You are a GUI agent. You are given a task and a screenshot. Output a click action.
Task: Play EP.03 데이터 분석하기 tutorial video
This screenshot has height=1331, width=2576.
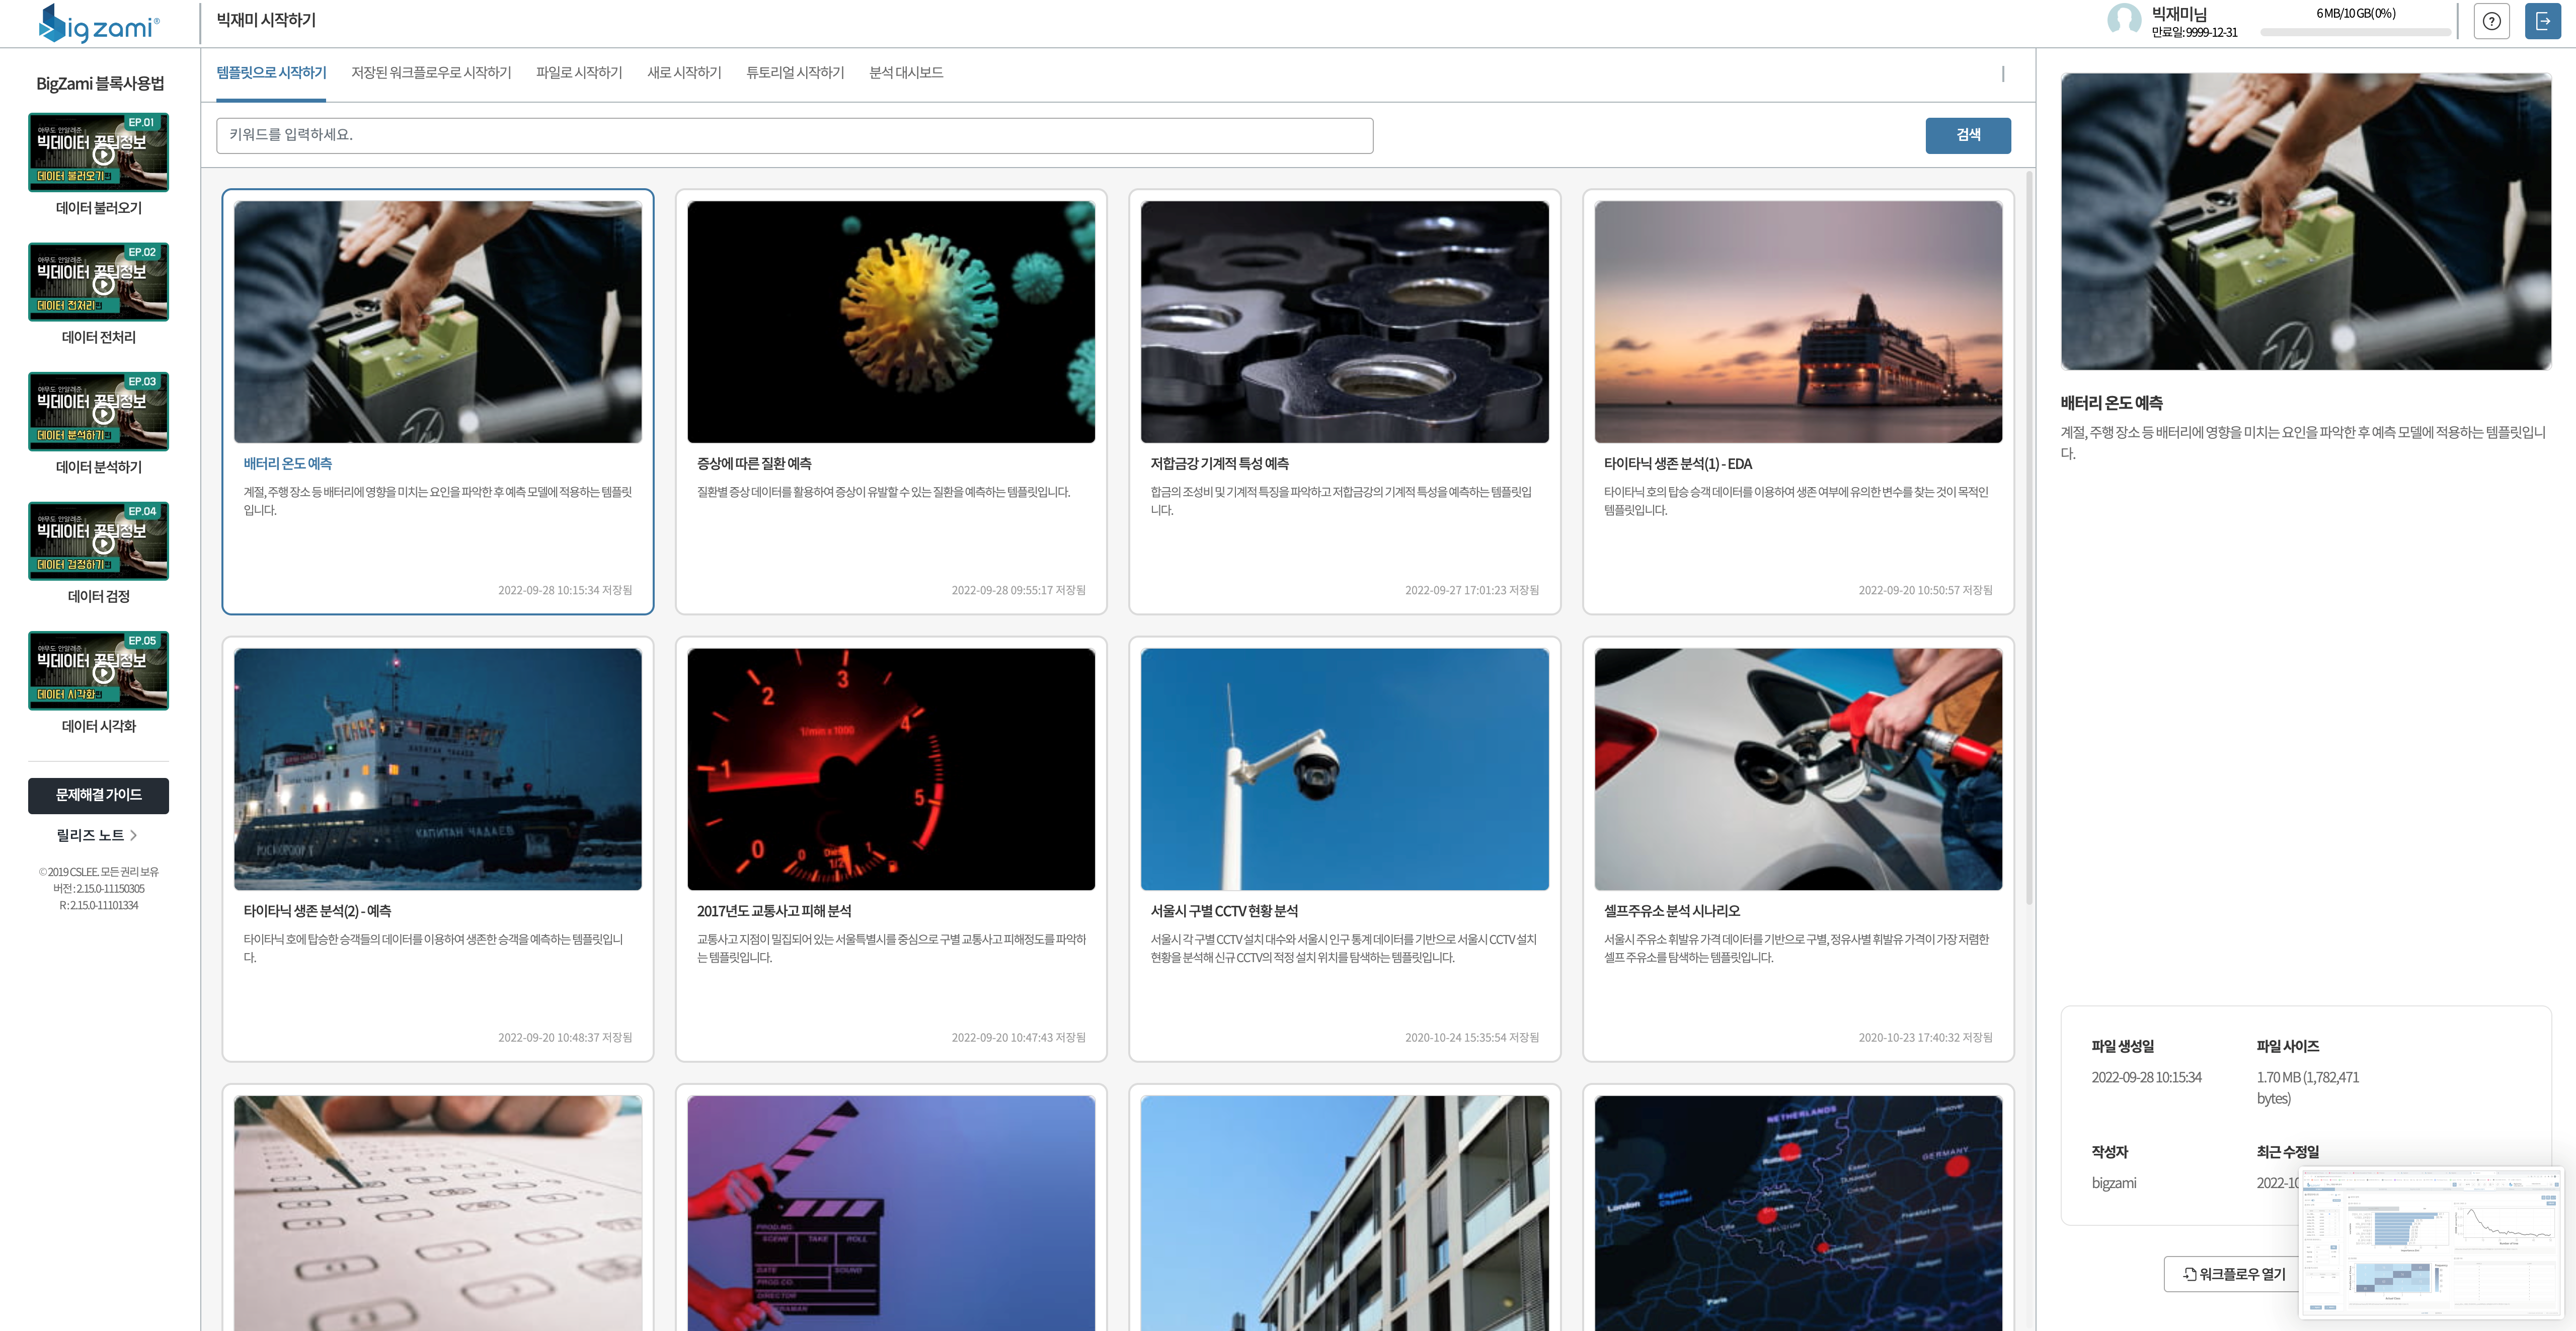point(99,411)
